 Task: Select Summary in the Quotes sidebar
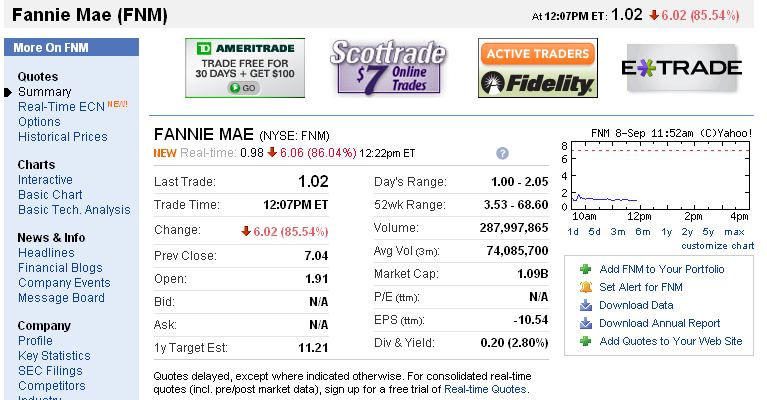45,92
